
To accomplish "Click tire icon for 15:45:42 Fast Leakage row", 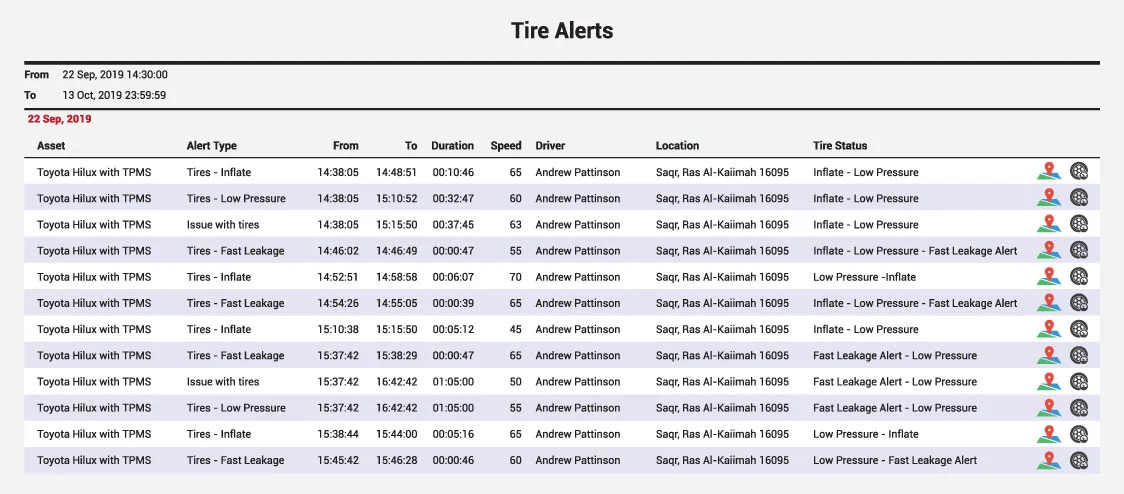I will (x=1079, y=460).
